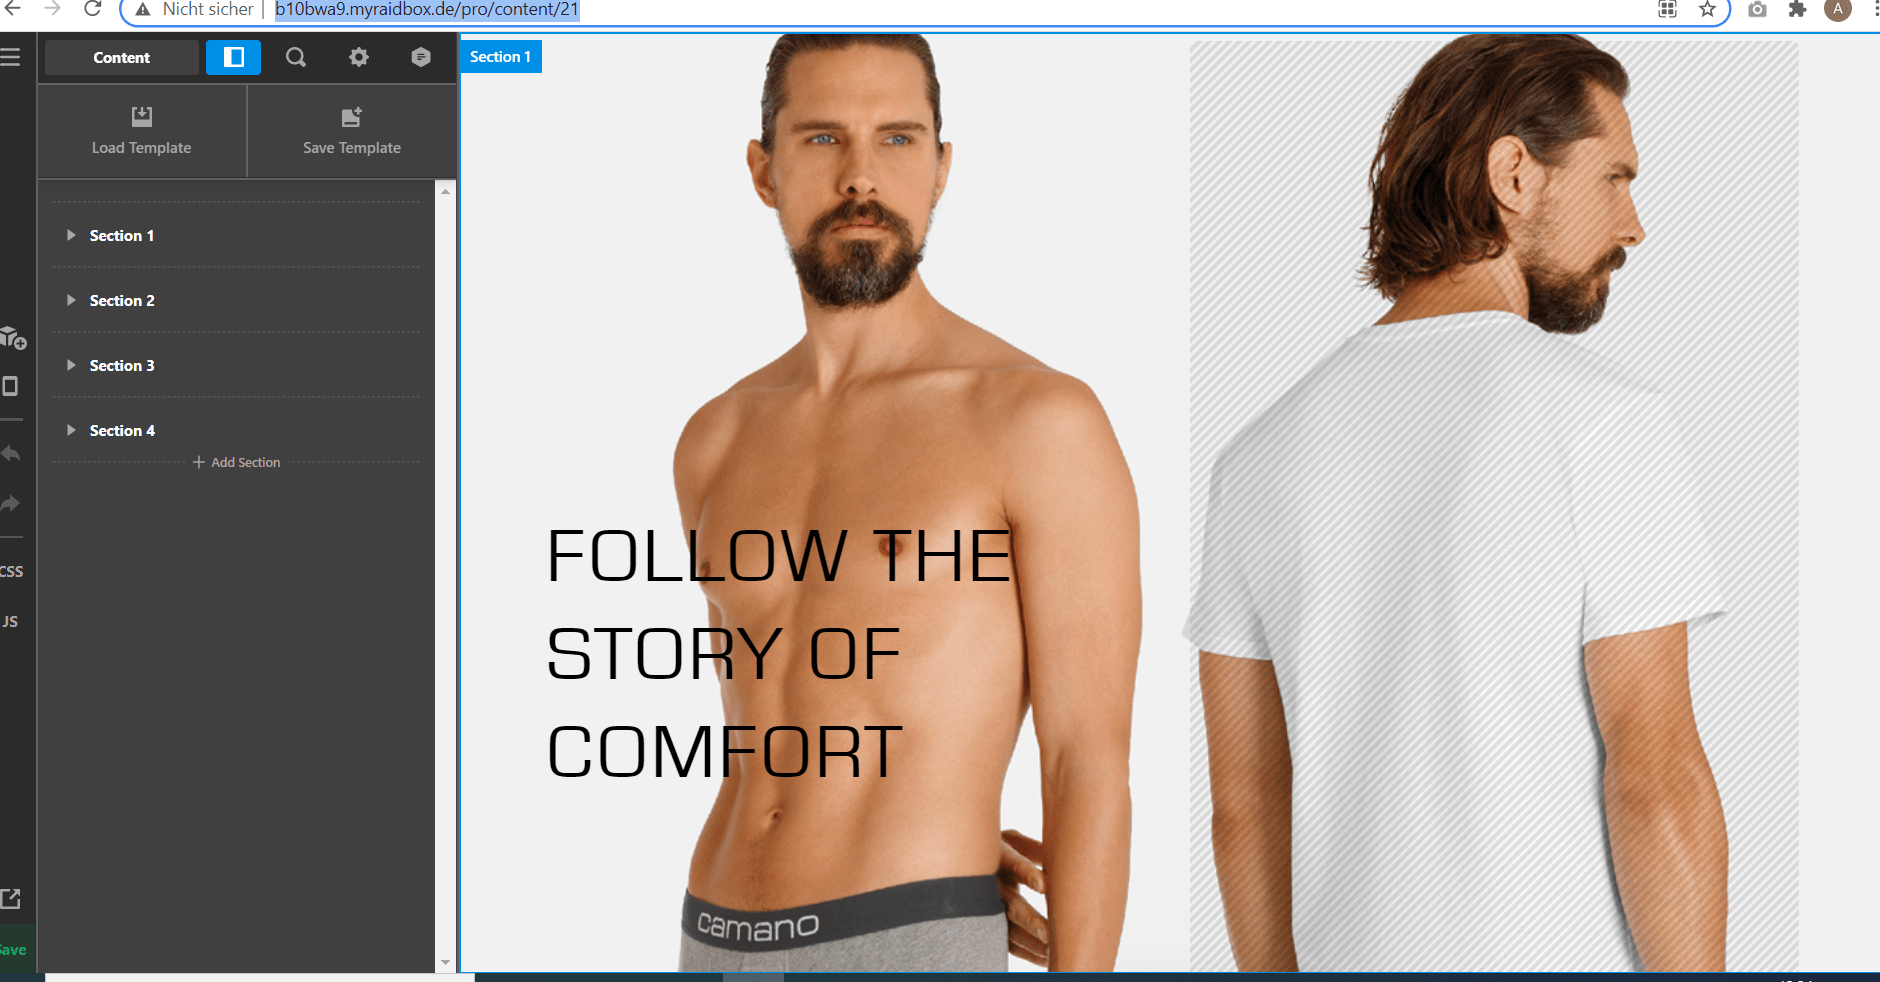Screen dimensions: 1880x982
Task: Click the Load Template button
Action: [142, 131]
